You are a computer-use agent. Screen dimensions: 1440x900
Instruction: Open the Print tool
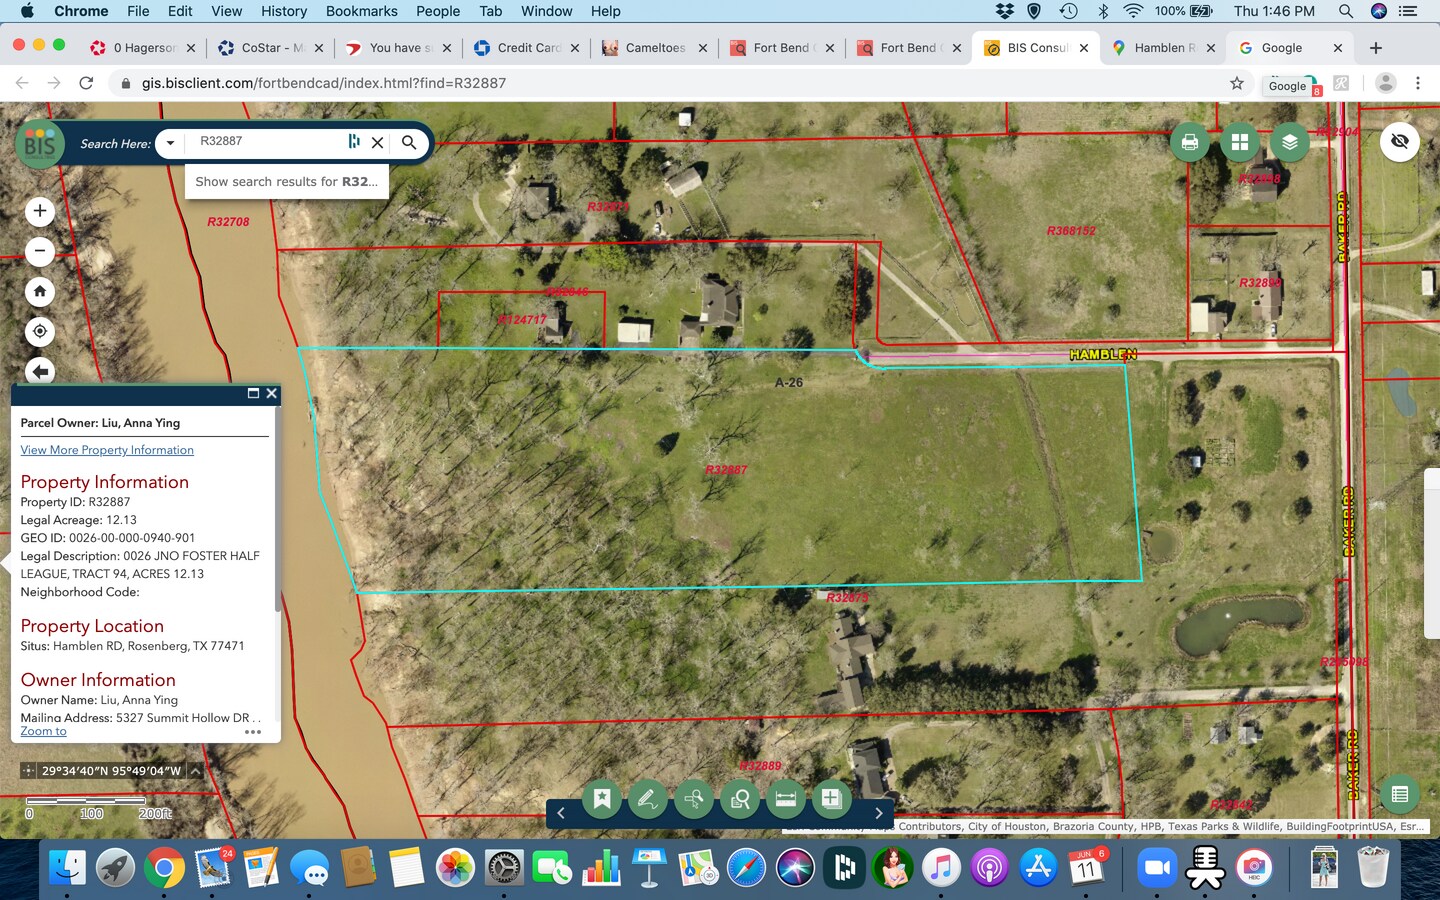tap(1188, 142)
